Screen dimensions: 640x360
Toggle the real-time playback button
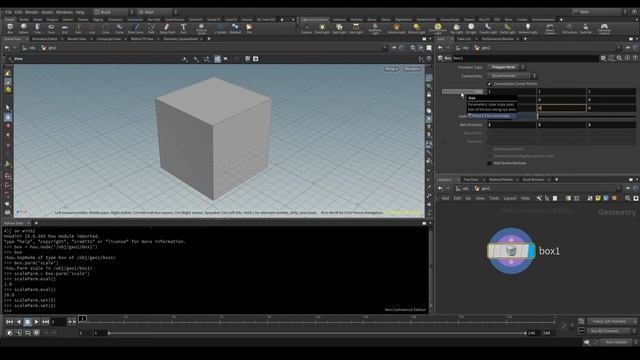tap(10, 333)
